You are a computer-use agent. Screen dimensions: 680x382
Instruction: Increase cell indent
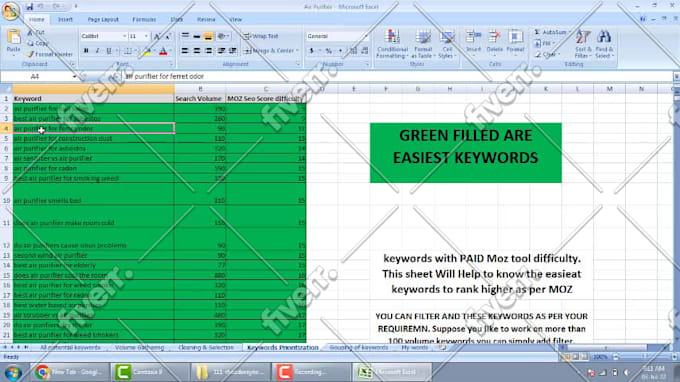(x=233, y=51)
